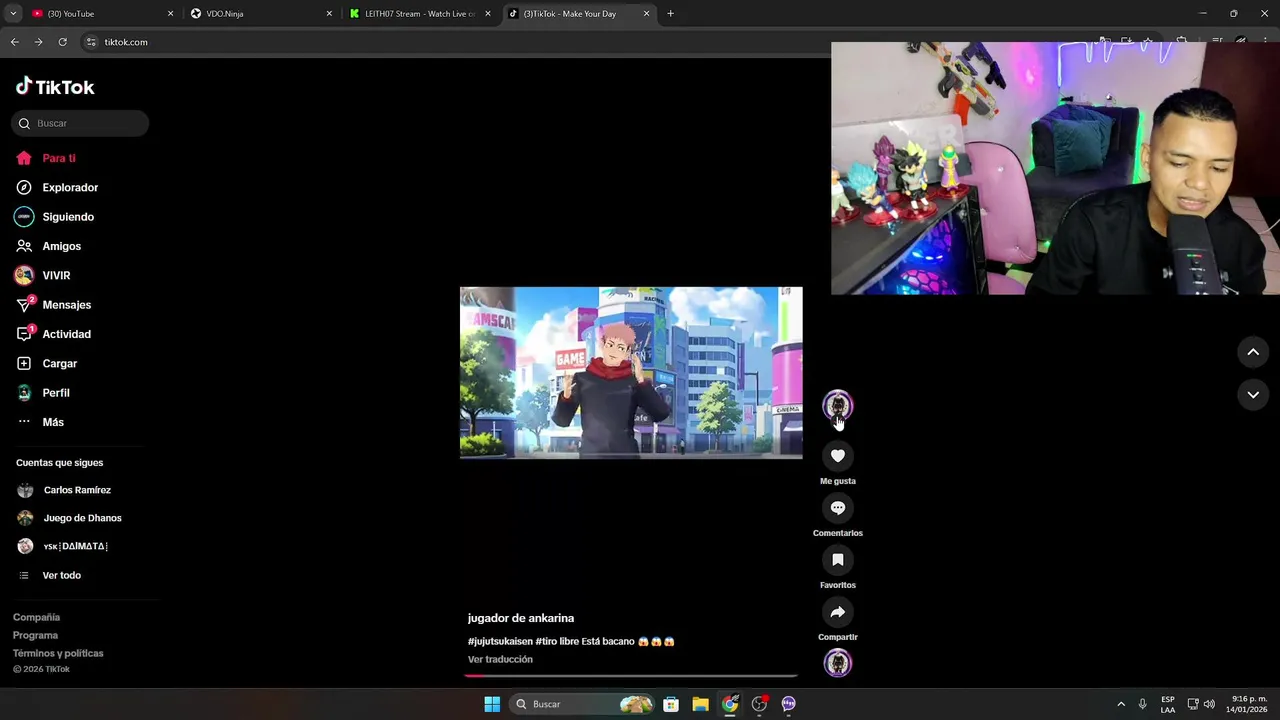Click the creator avatar beside the video

coord(838,405)
